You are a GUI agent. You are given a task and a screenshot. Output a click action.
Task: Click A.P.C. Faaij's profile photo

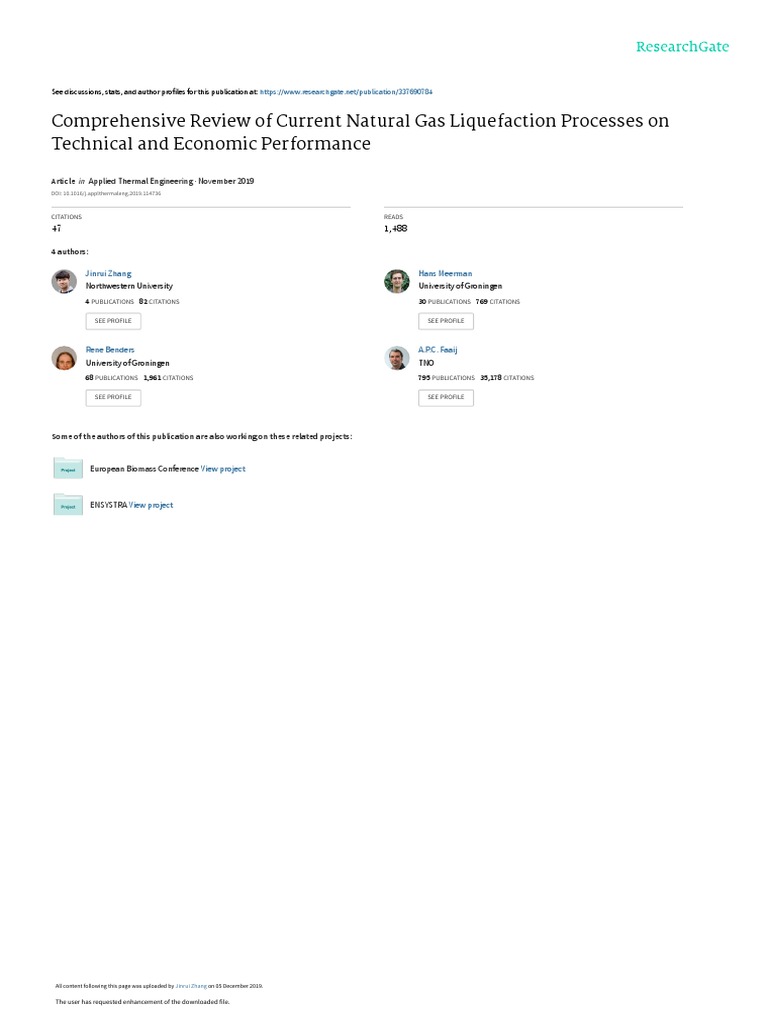pyautogui.click(x=397, y=358)
